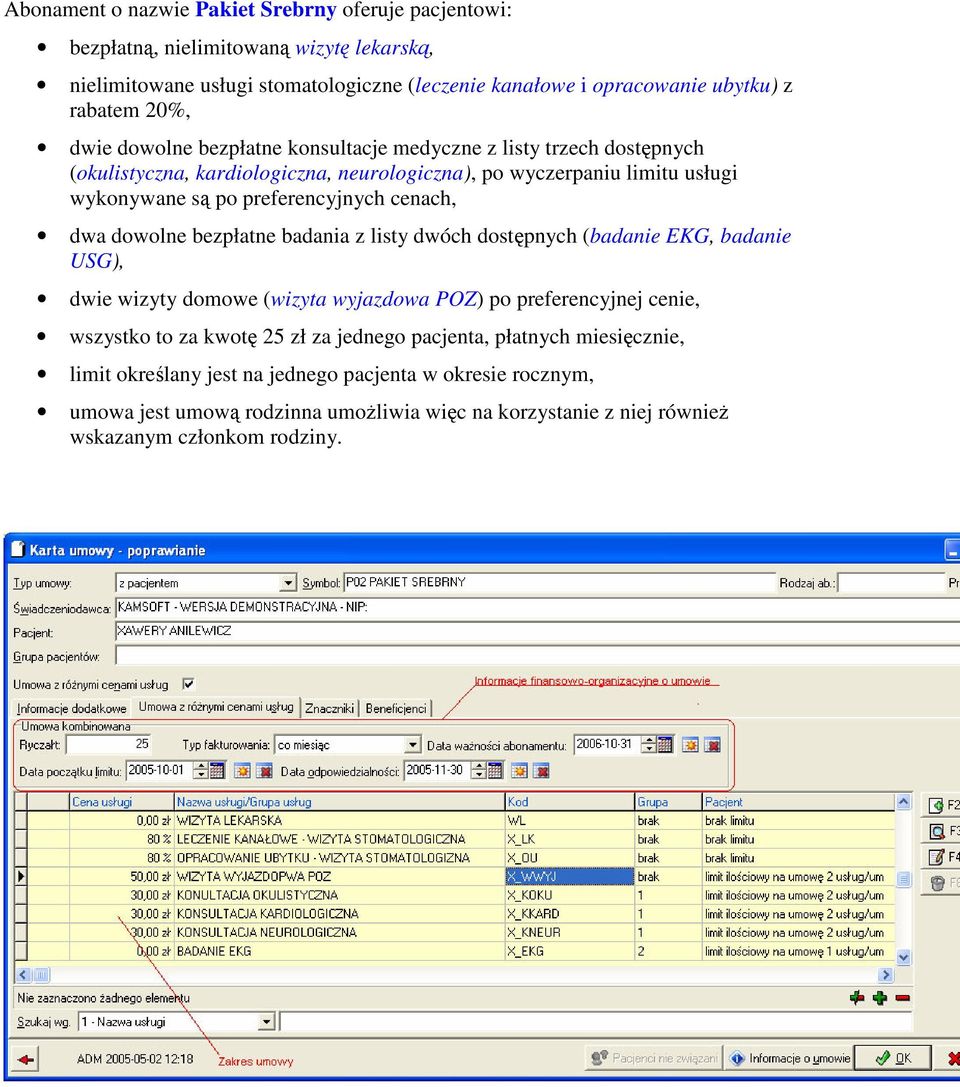Set today's date for Data ważności abonamentu
Screen dimensions: 960x1087
pos(690,745)
